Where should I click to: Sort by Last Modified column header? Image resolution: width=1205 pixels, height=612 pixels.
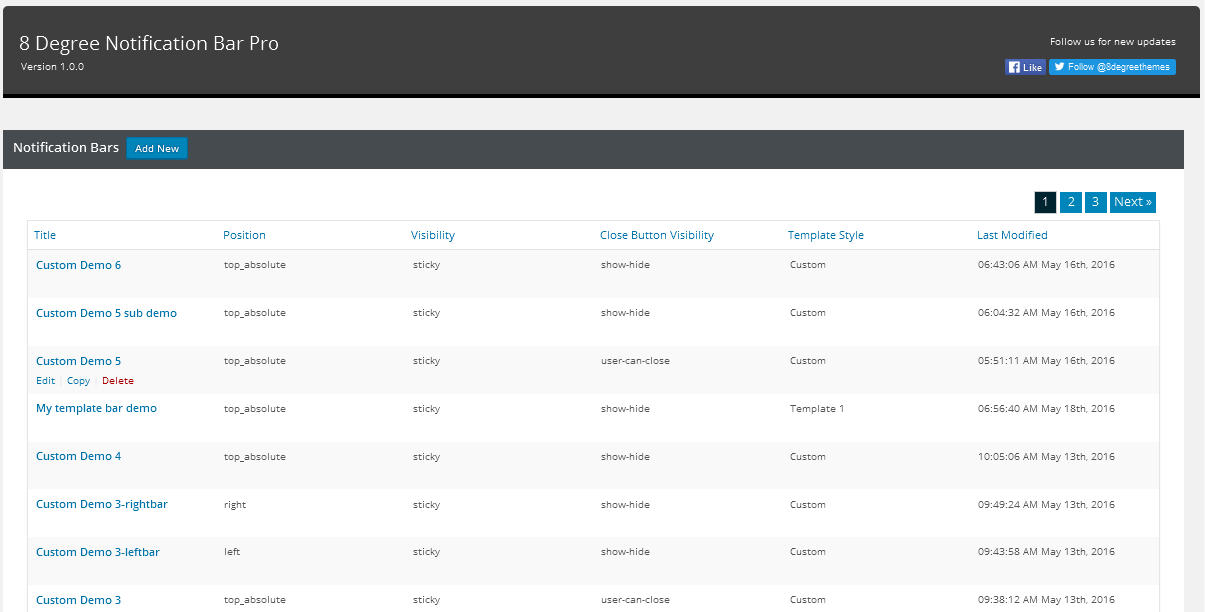(1012, 235)
